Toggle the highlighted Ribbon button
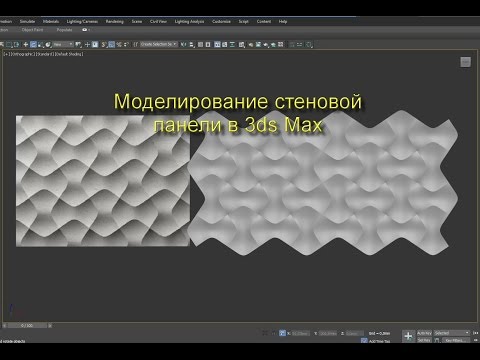480x360 pixels. coord(217,44)
